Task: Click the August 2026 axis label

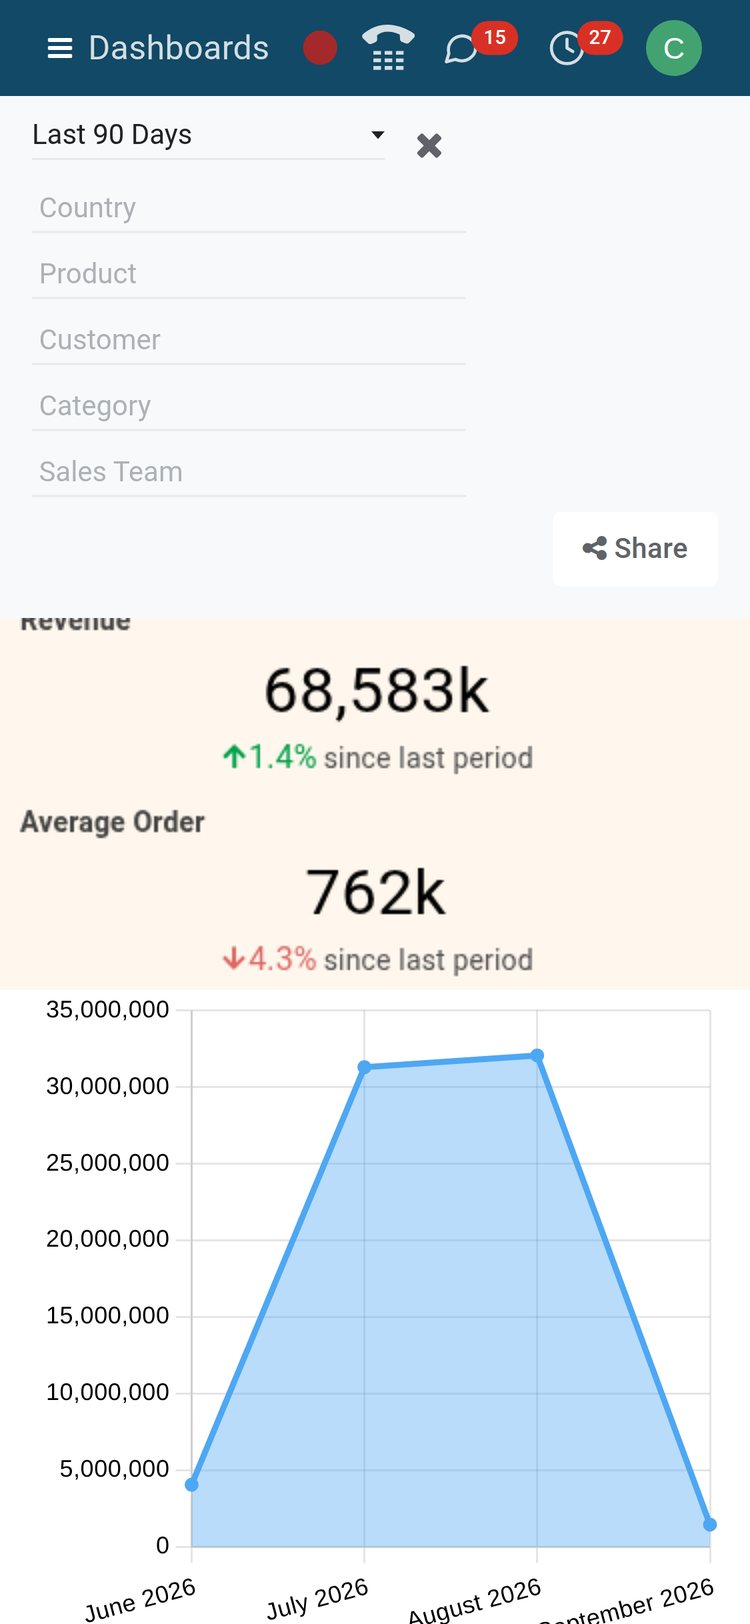Action: coord(475,1600)
